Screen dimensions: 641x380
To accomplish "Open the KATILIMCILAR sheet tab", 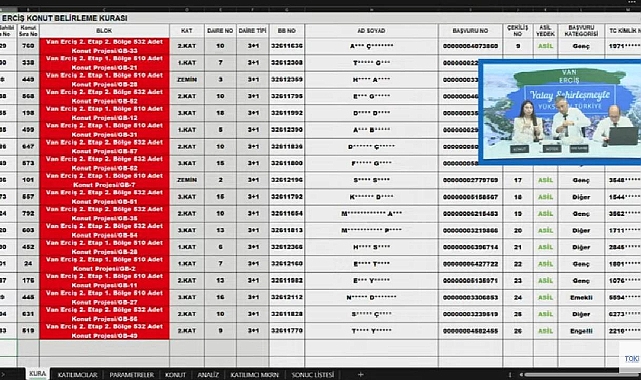I will (x=77, y=375).
